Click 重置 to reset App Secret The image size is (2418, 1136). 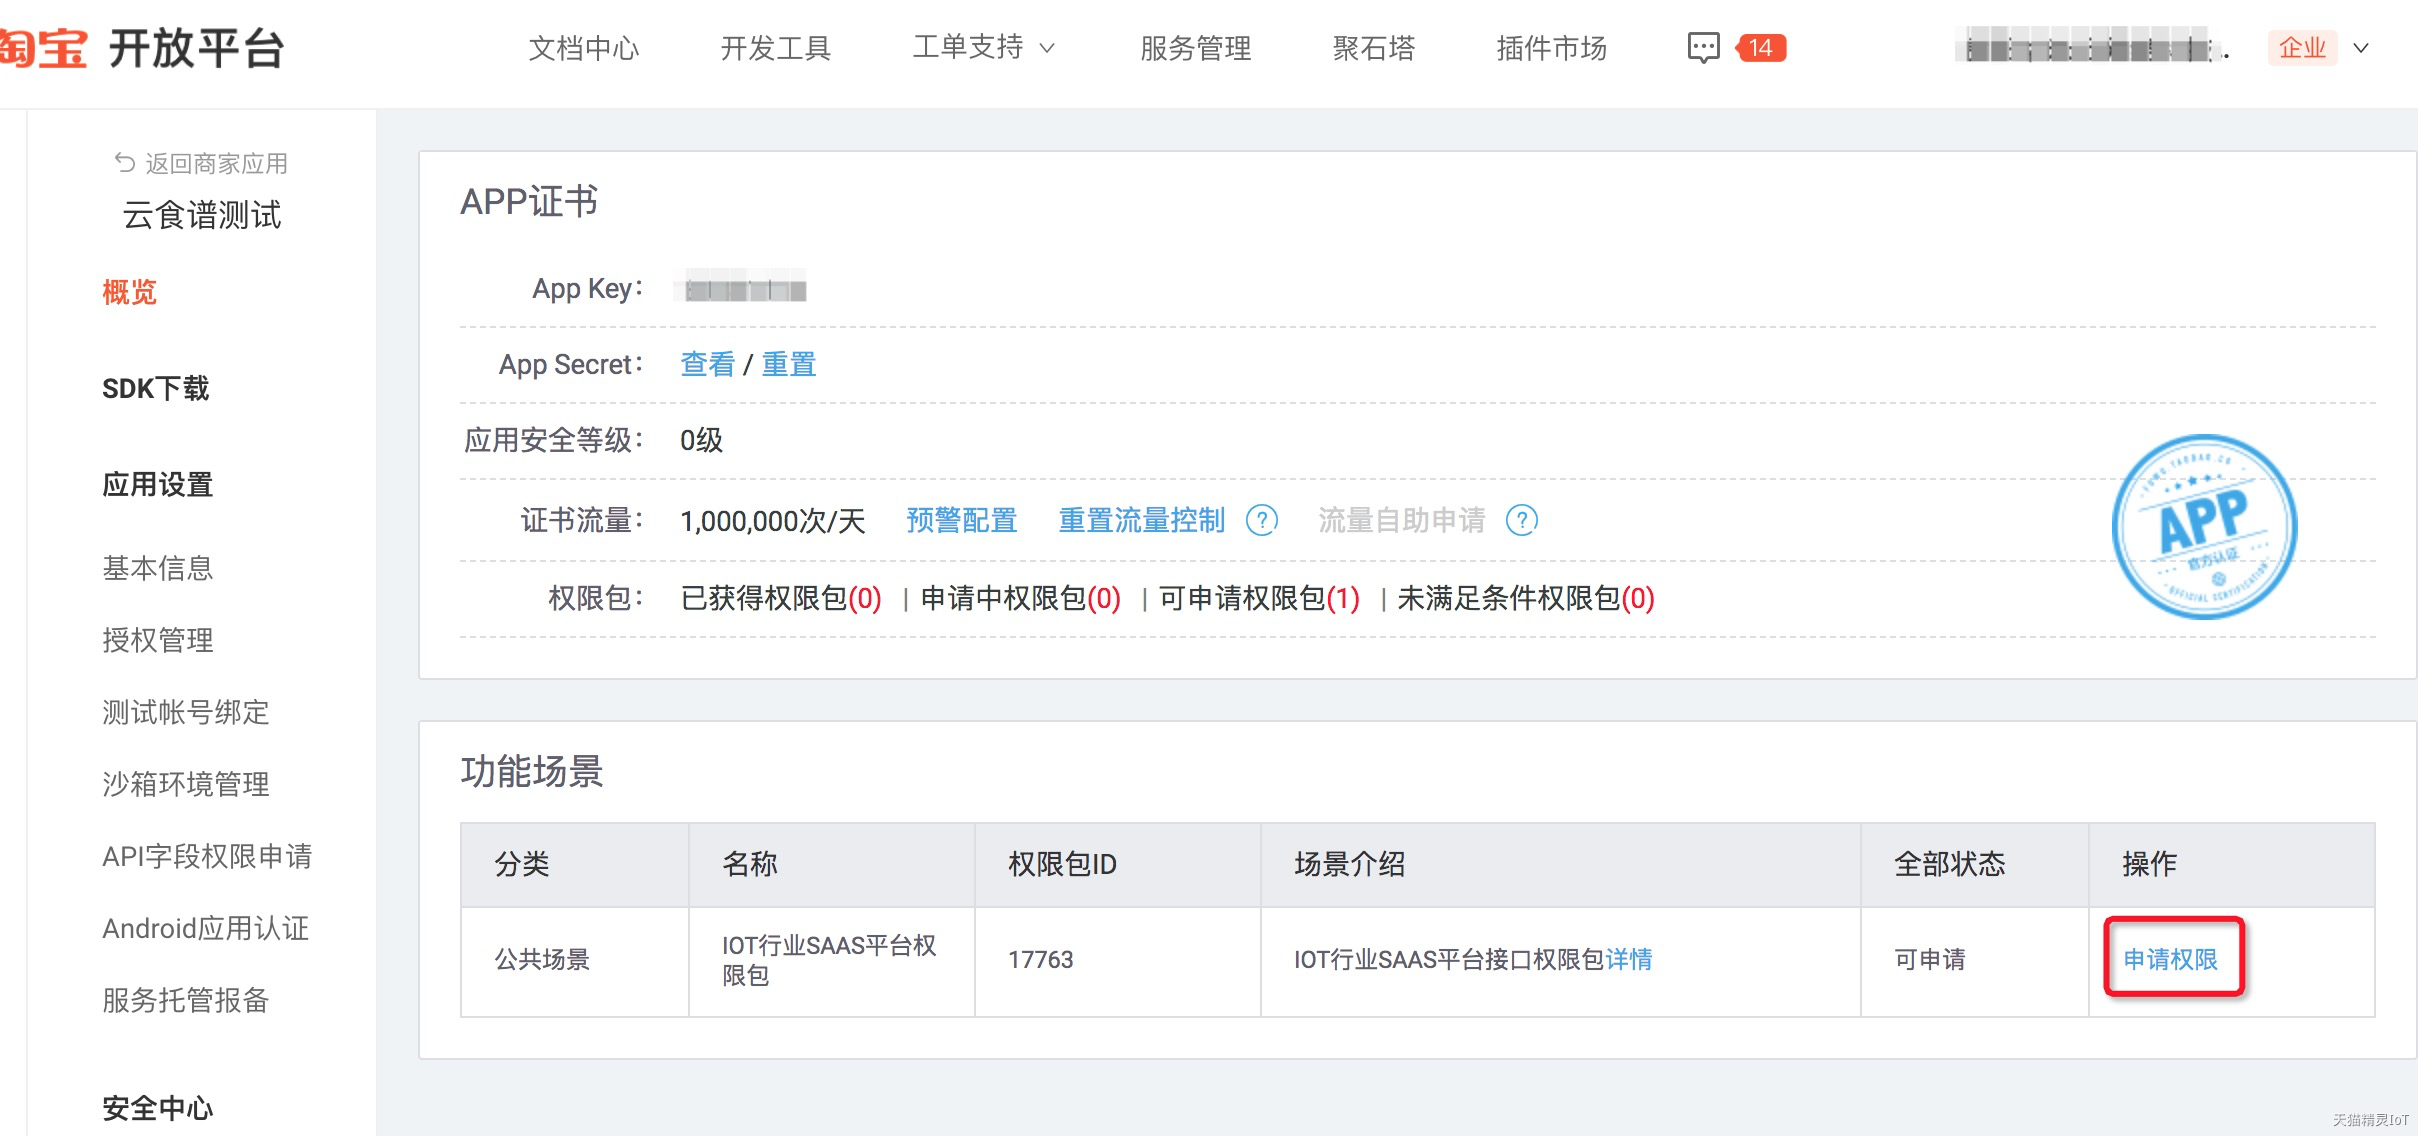tap(789, 364)
